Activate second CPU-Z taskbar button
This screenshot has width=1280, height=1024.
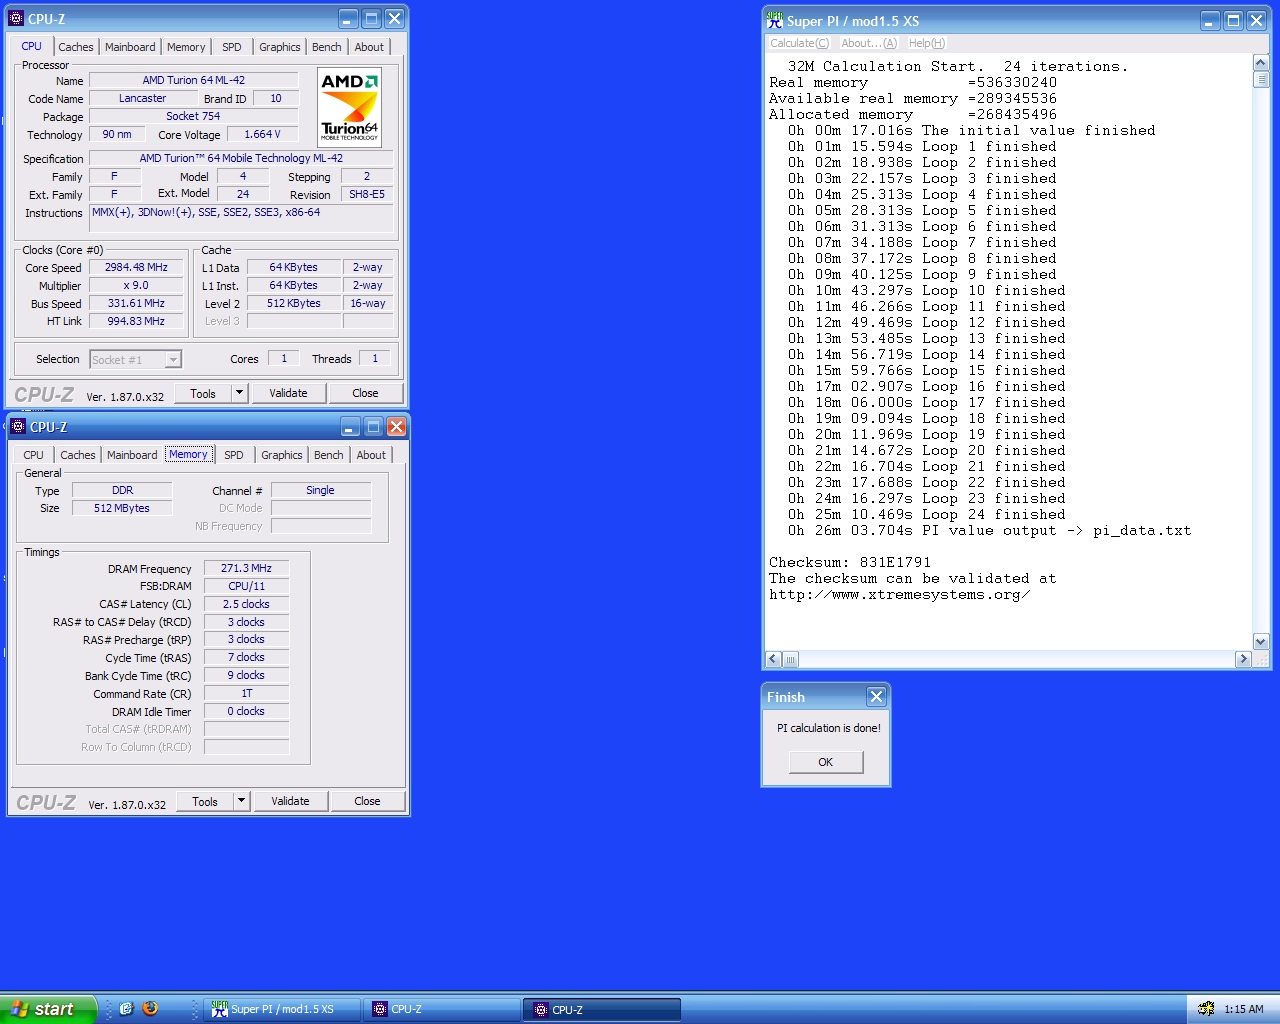602,1010
